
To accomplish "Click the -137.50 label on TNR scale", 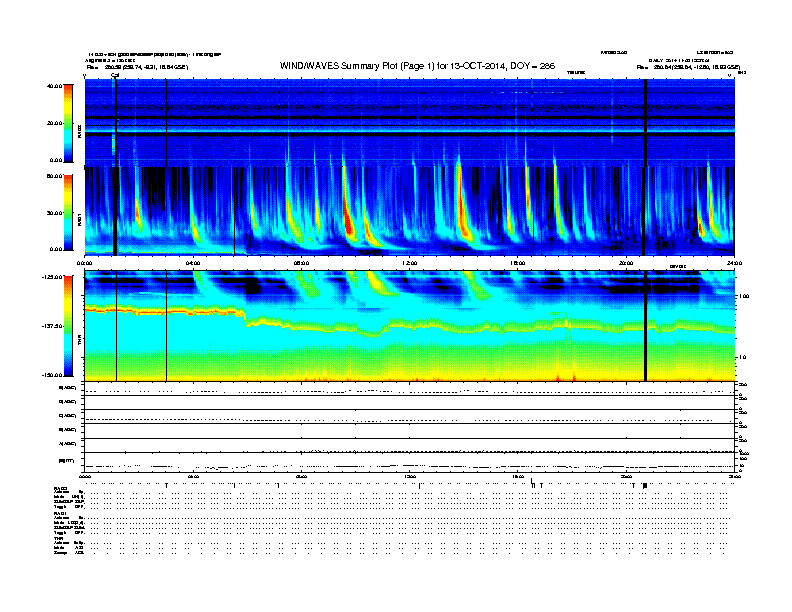I will 53,326.
